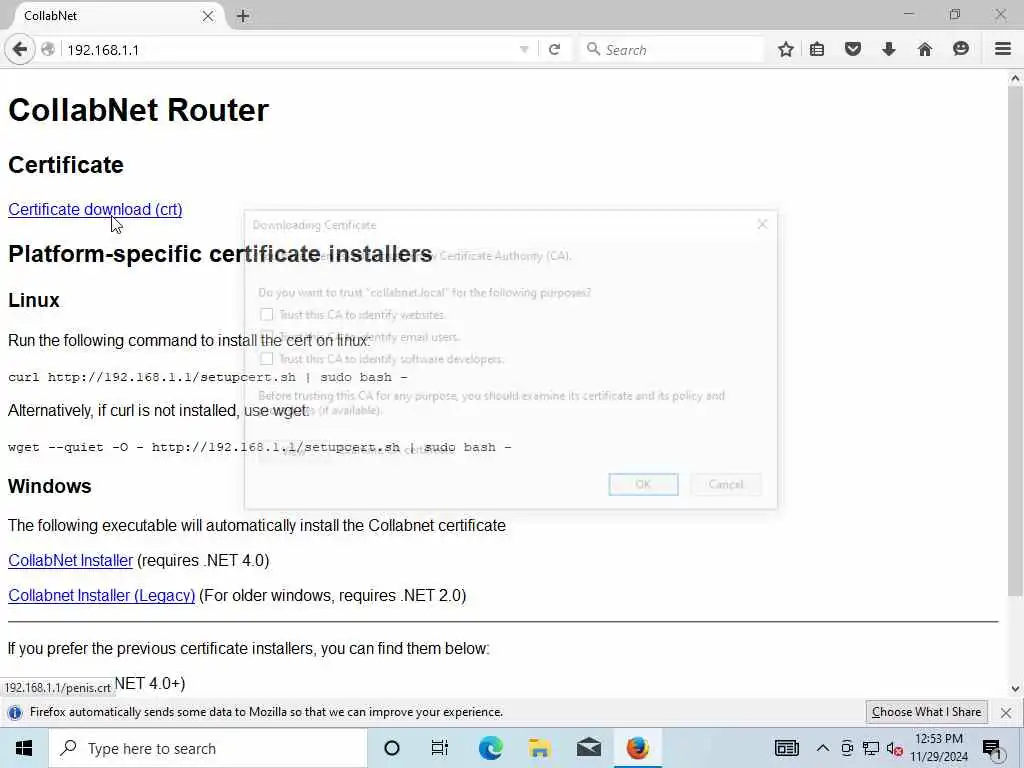Screen dimensions: 1024x768
Task: Confirm the Downloading Certificate dialog with OK
Action: tap(643, 484)
